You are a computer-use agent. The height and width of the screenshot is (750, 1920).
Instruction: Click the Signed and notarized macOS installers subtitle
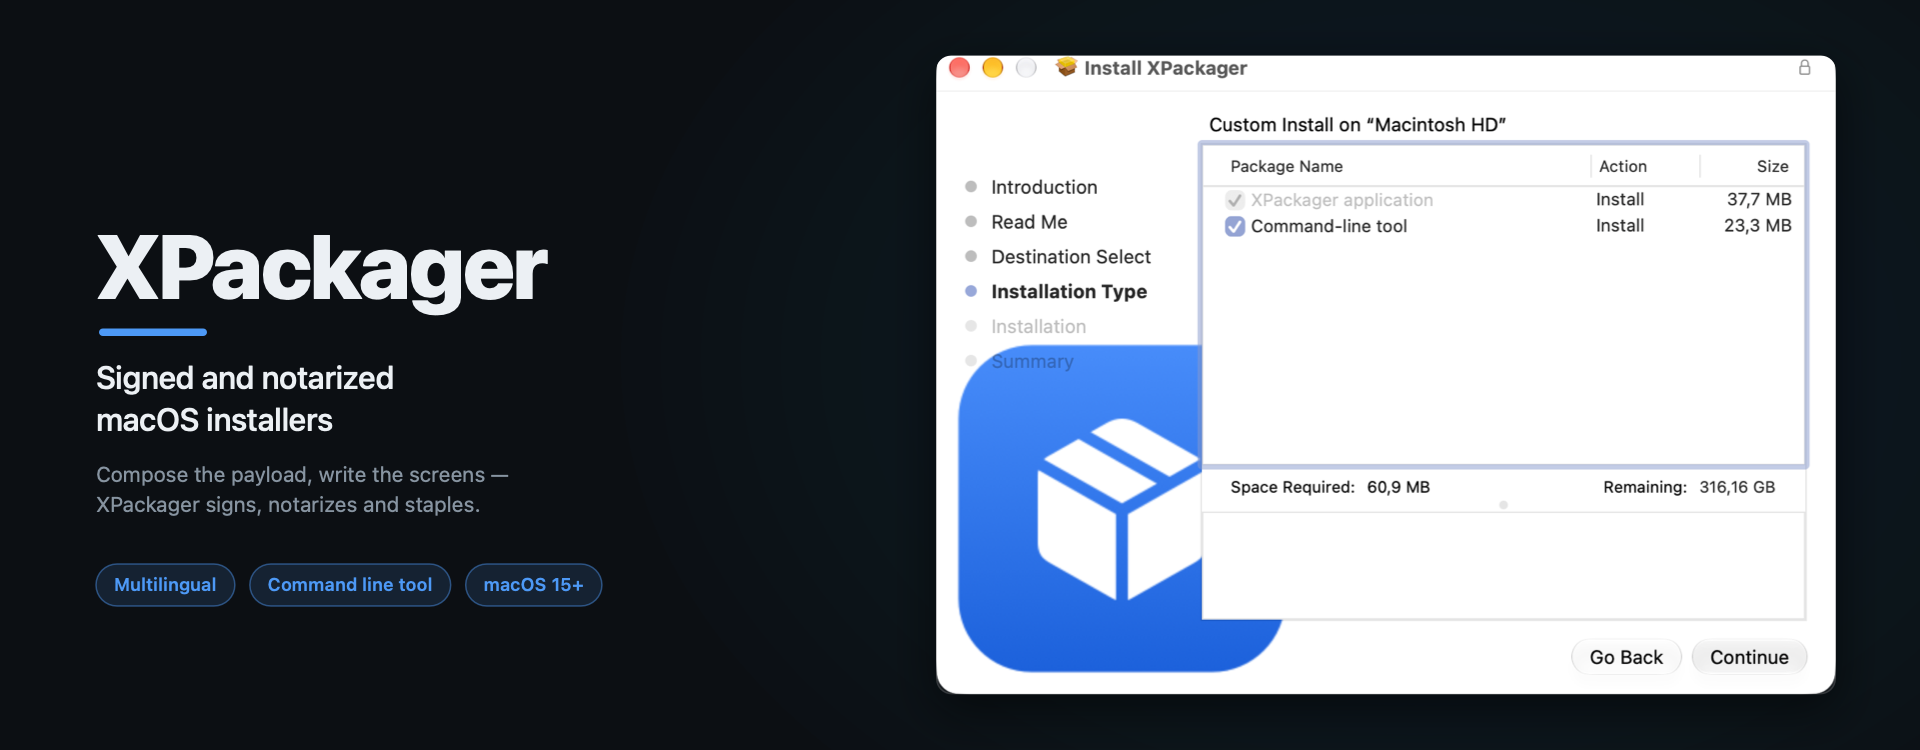[x=245, y=399]
